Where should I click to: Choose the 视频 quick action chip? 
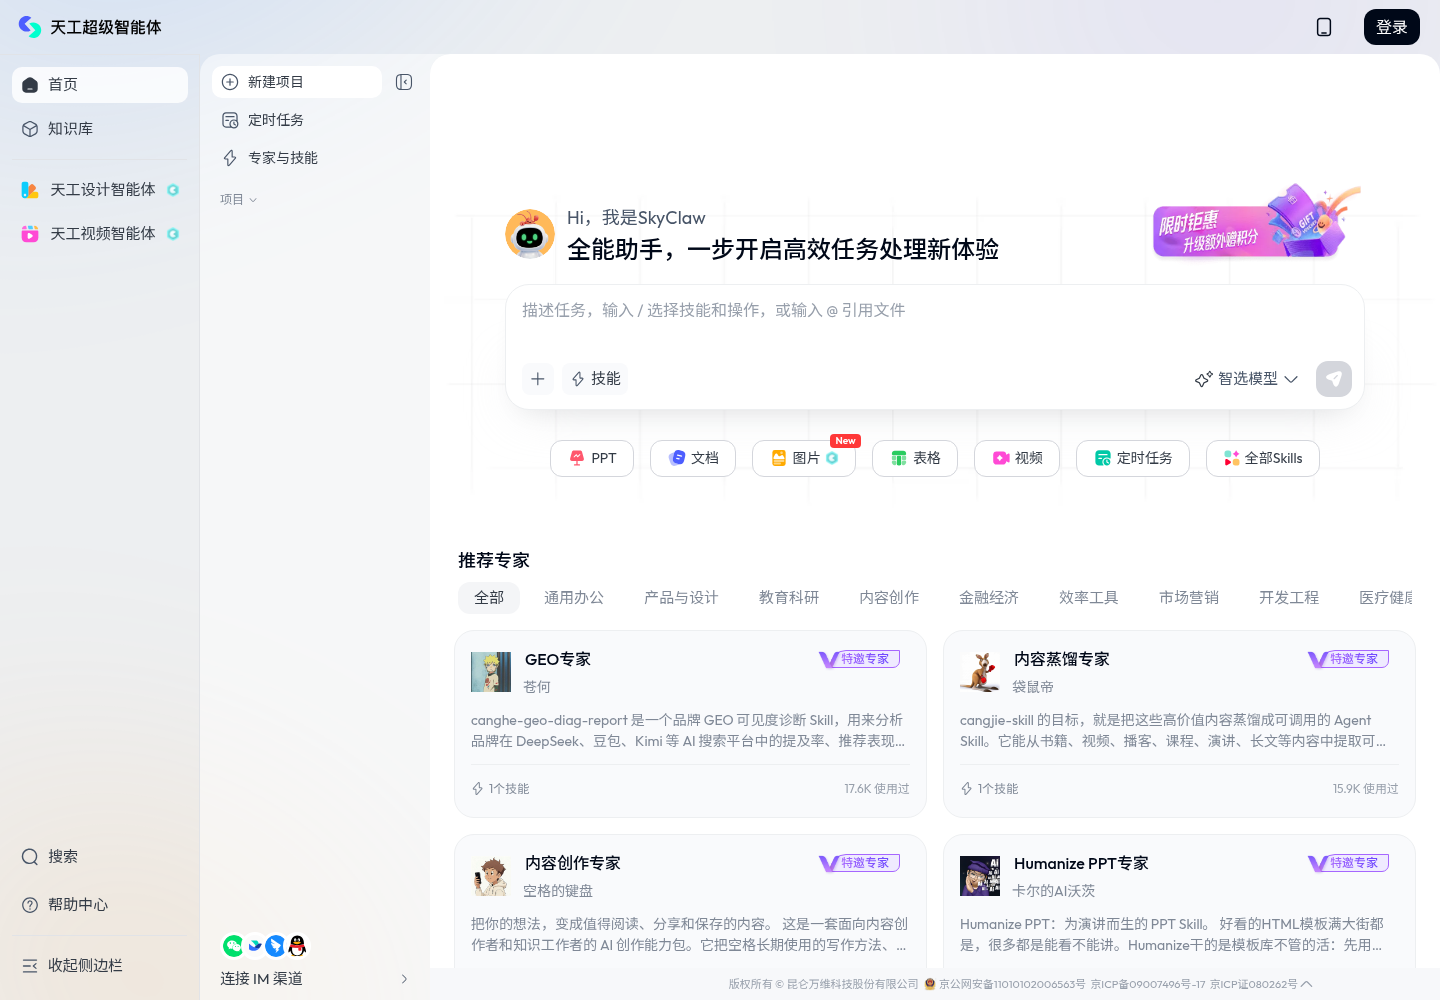tap(1017, 458)
